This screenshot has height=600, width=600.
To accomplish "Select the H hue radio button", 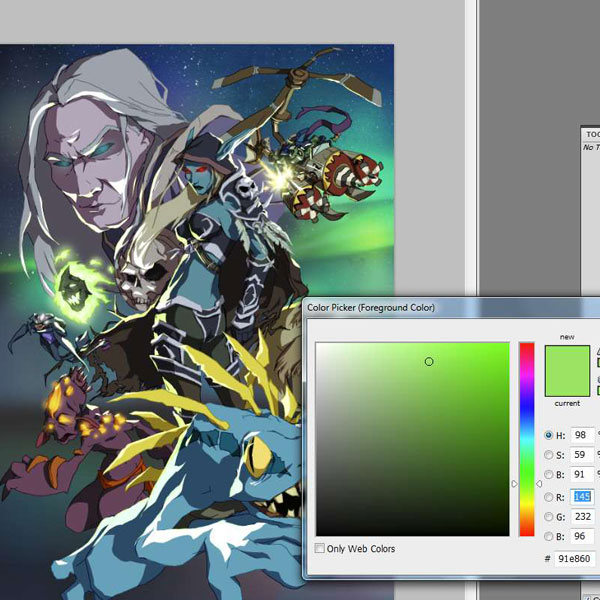I will click(548, 435).
